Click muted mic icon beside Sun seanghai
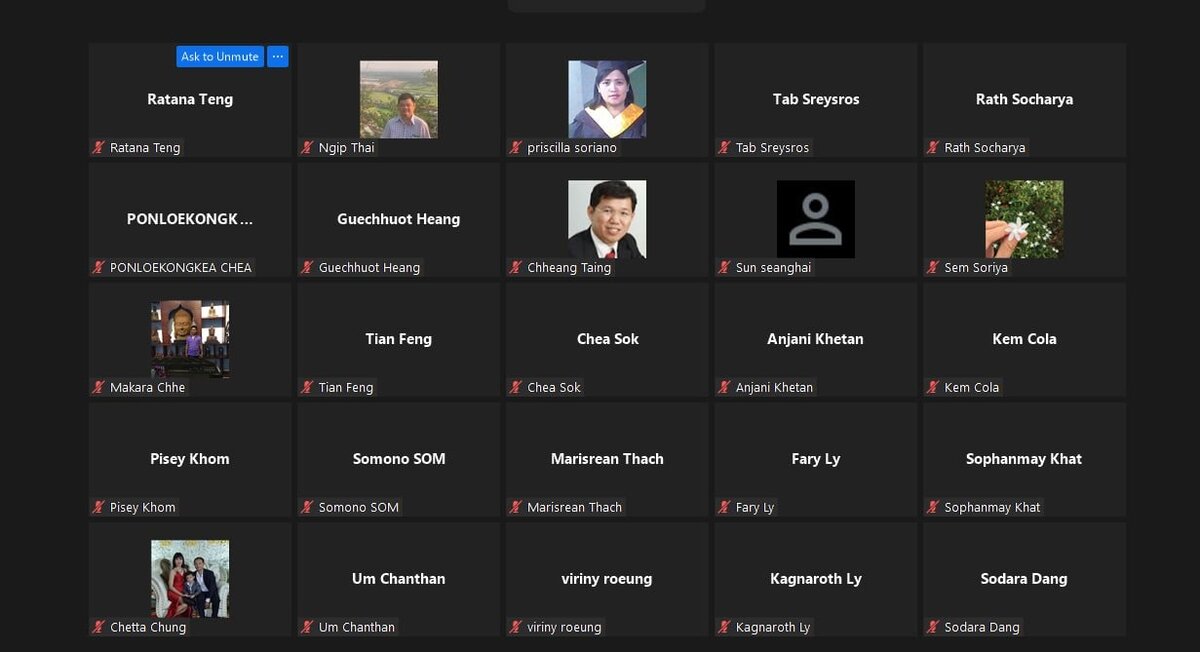Viewport: 1200px width, 652px height. (725, 268)
